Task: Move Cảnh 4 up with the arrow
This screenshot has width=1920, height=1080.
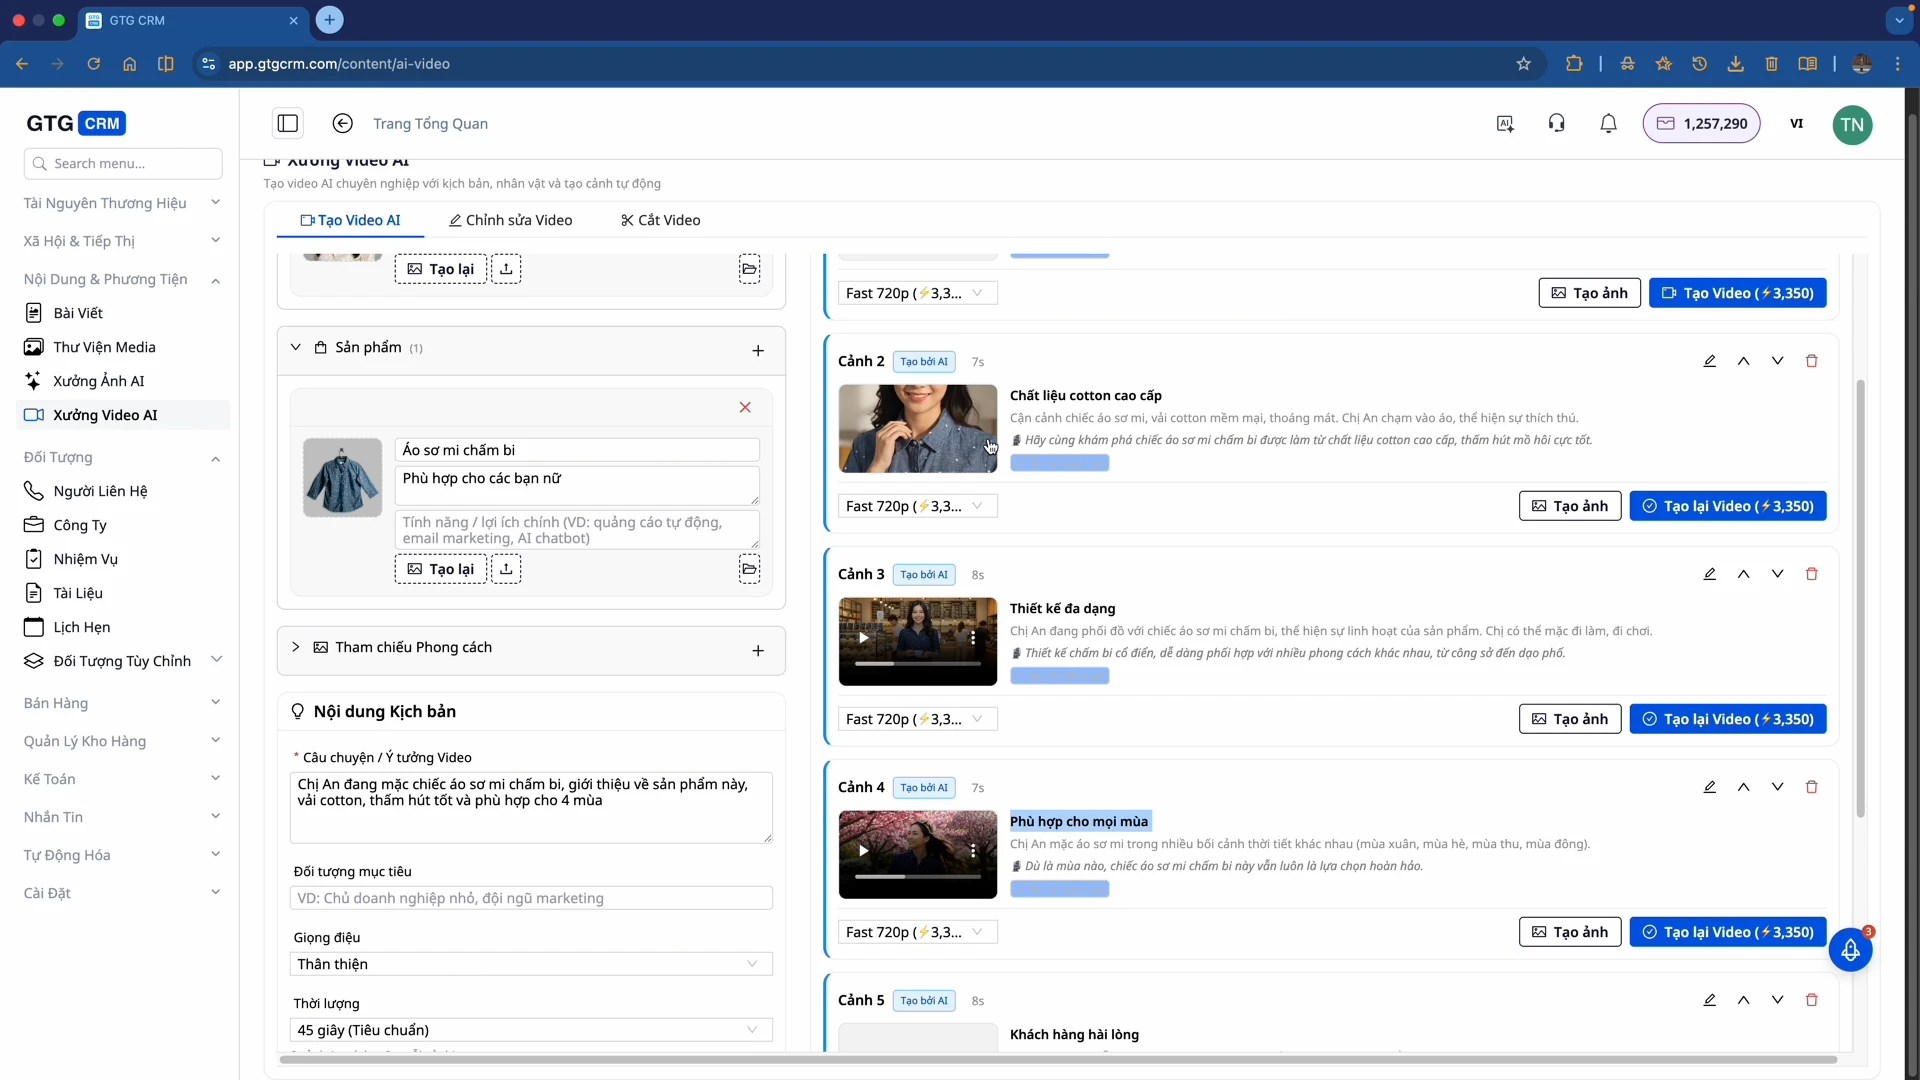Action: click(x=1743, y=787)
